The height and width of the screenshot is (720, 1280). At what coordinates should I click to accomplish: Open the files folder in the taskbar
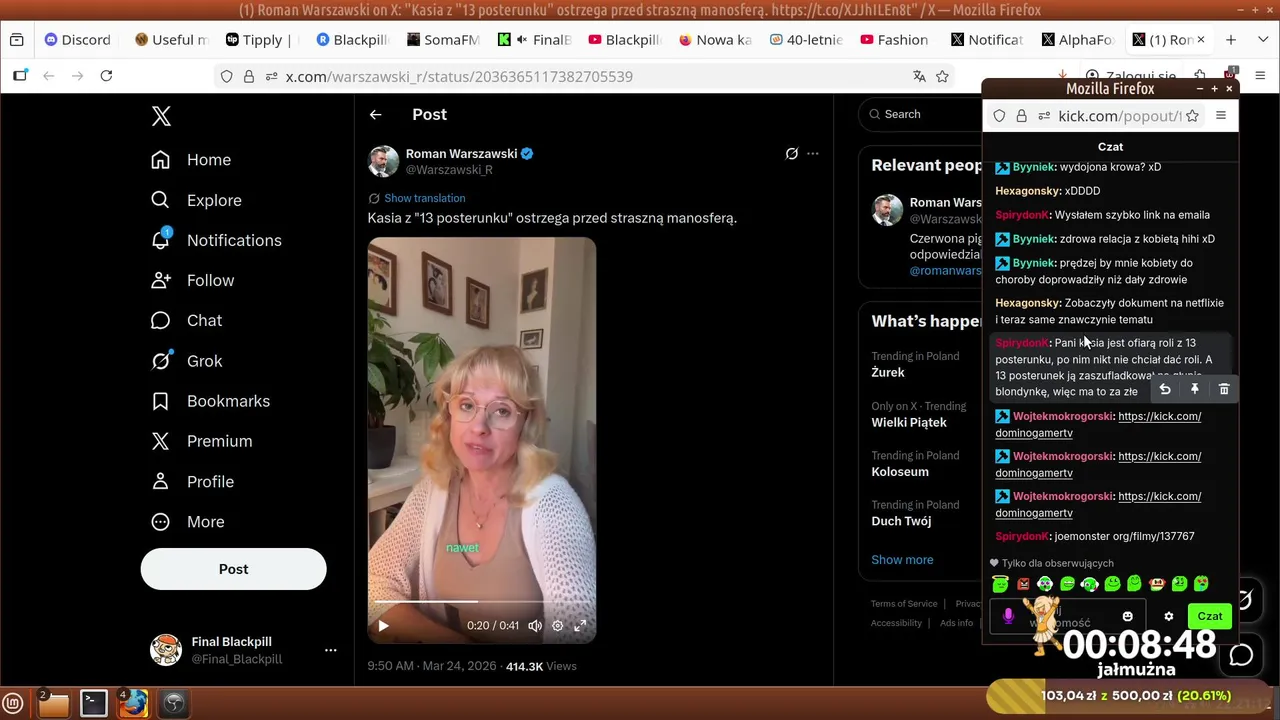coord(53,704)
